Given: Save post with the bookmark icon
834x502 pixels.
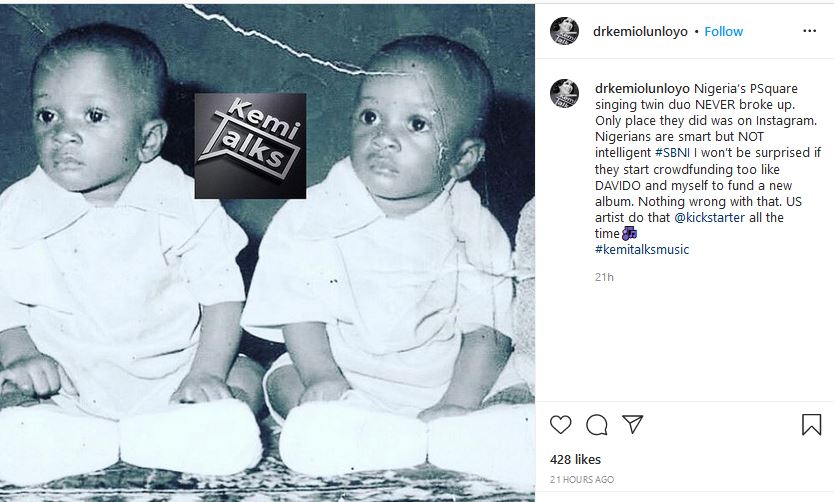Looking at the screenshot, I should [811, 424].
